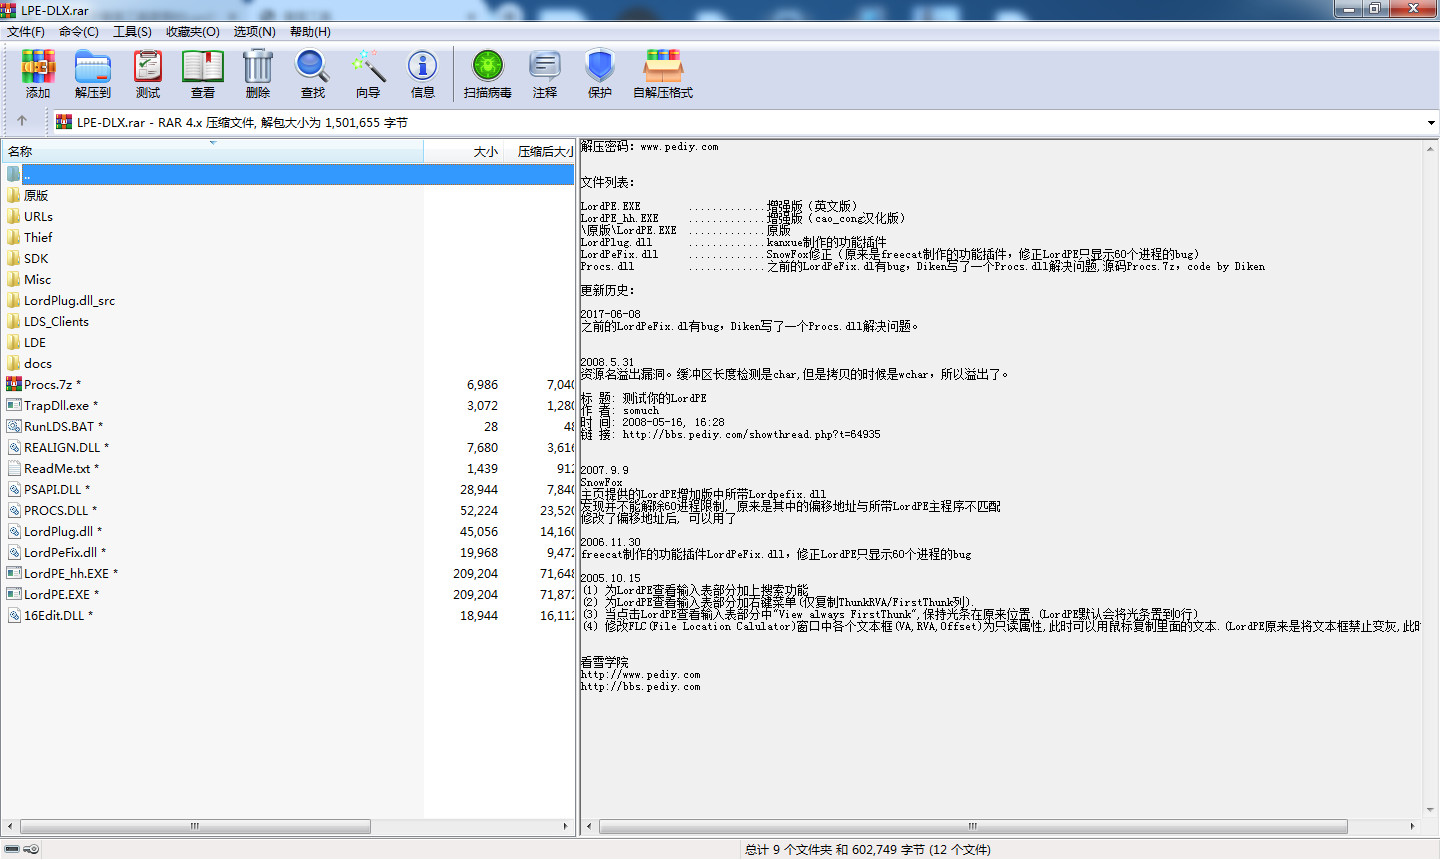The height and width of the screenshot is (860, 1440).
Task: Open the 查看 (View) toolbar tool
Action: tap(203, 74)
